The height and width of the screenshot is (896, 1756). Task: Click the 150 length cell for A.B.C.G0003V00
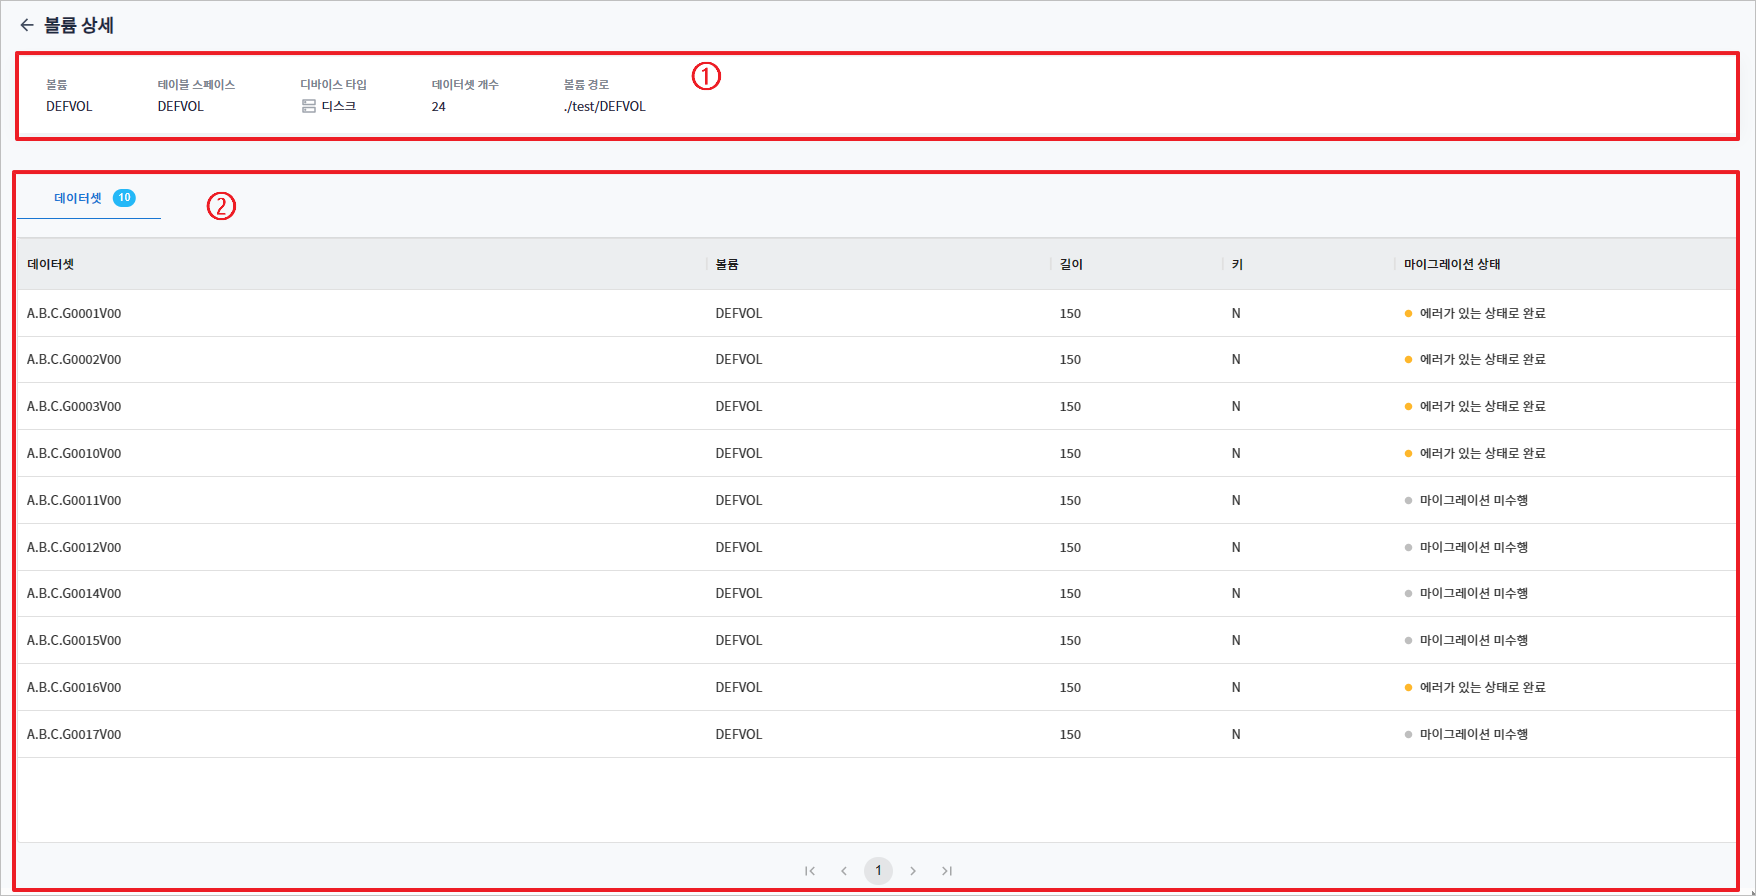point(1070,406)
